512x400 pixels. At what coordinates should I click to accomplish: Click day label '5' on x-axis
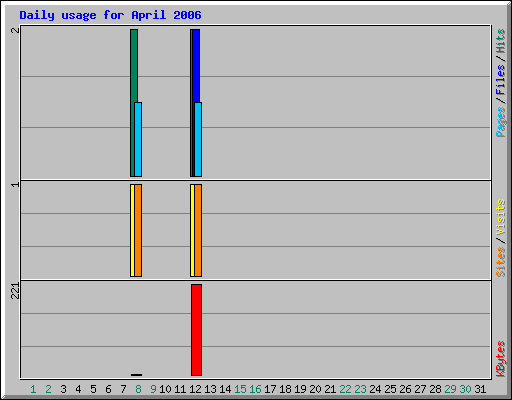pyautogui.click(x=93, y=389)
